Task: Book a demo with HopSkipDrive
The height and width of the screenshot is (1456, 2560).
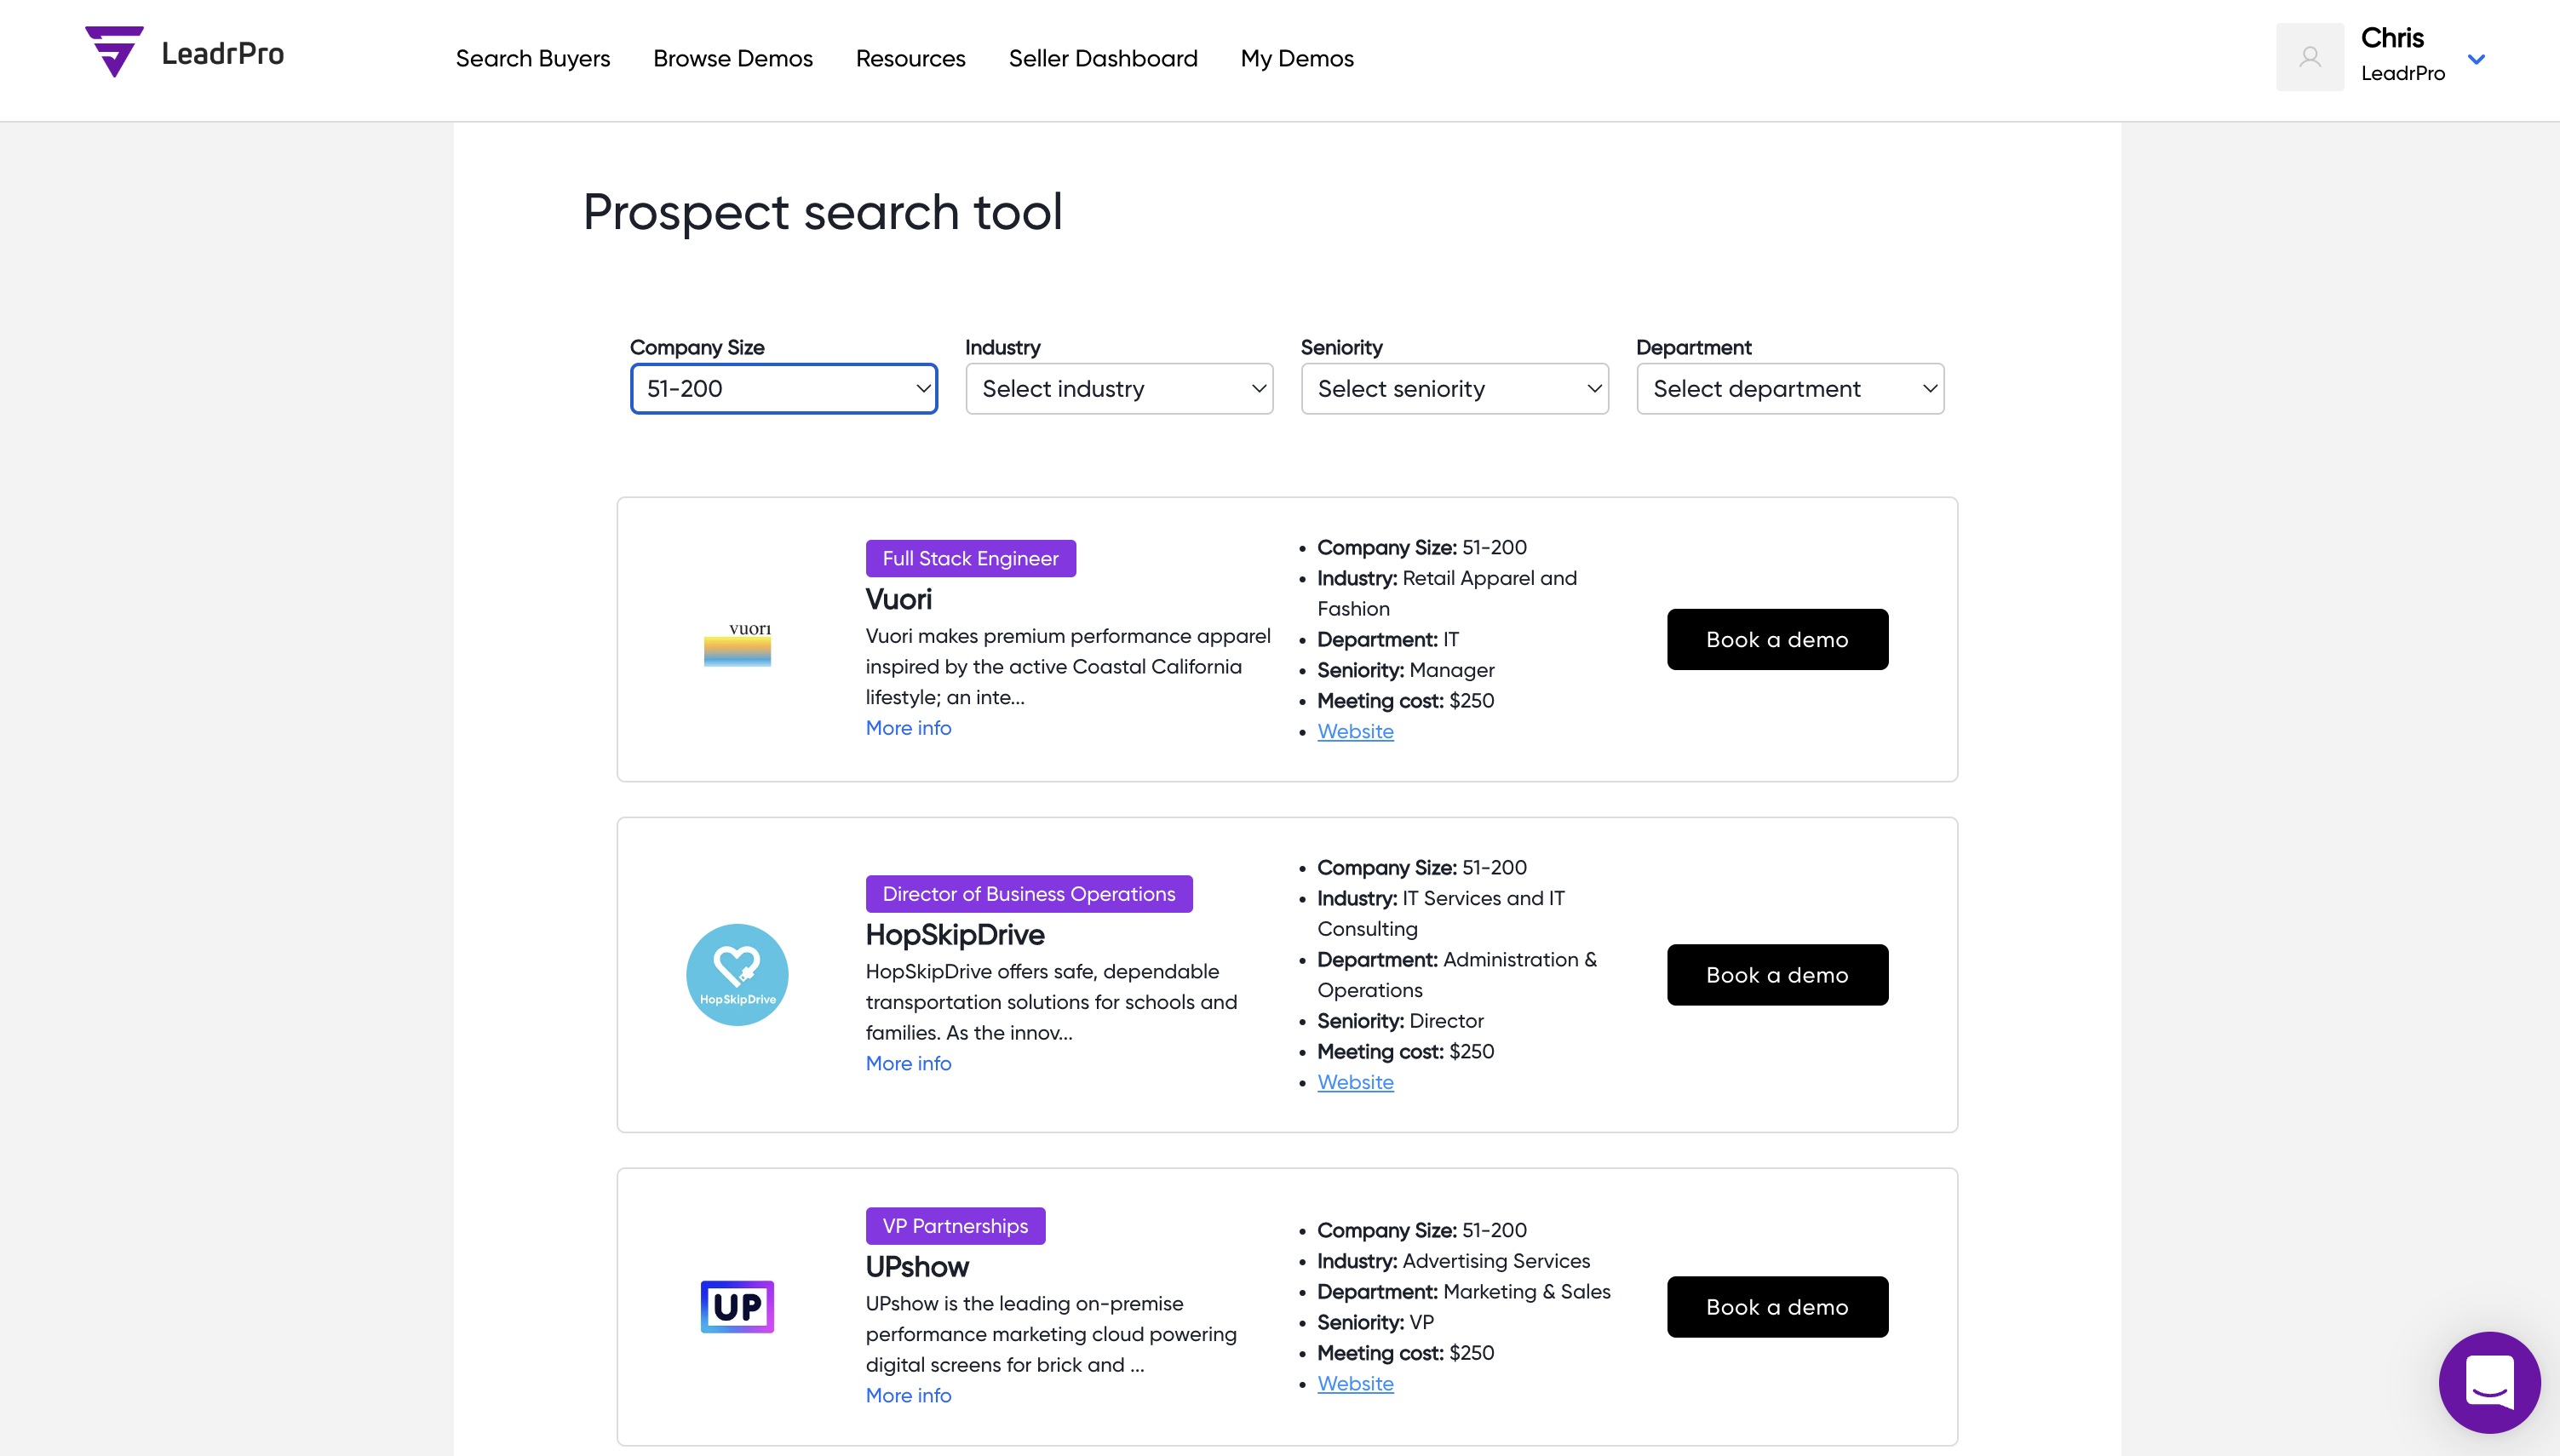Action: 1777,975
